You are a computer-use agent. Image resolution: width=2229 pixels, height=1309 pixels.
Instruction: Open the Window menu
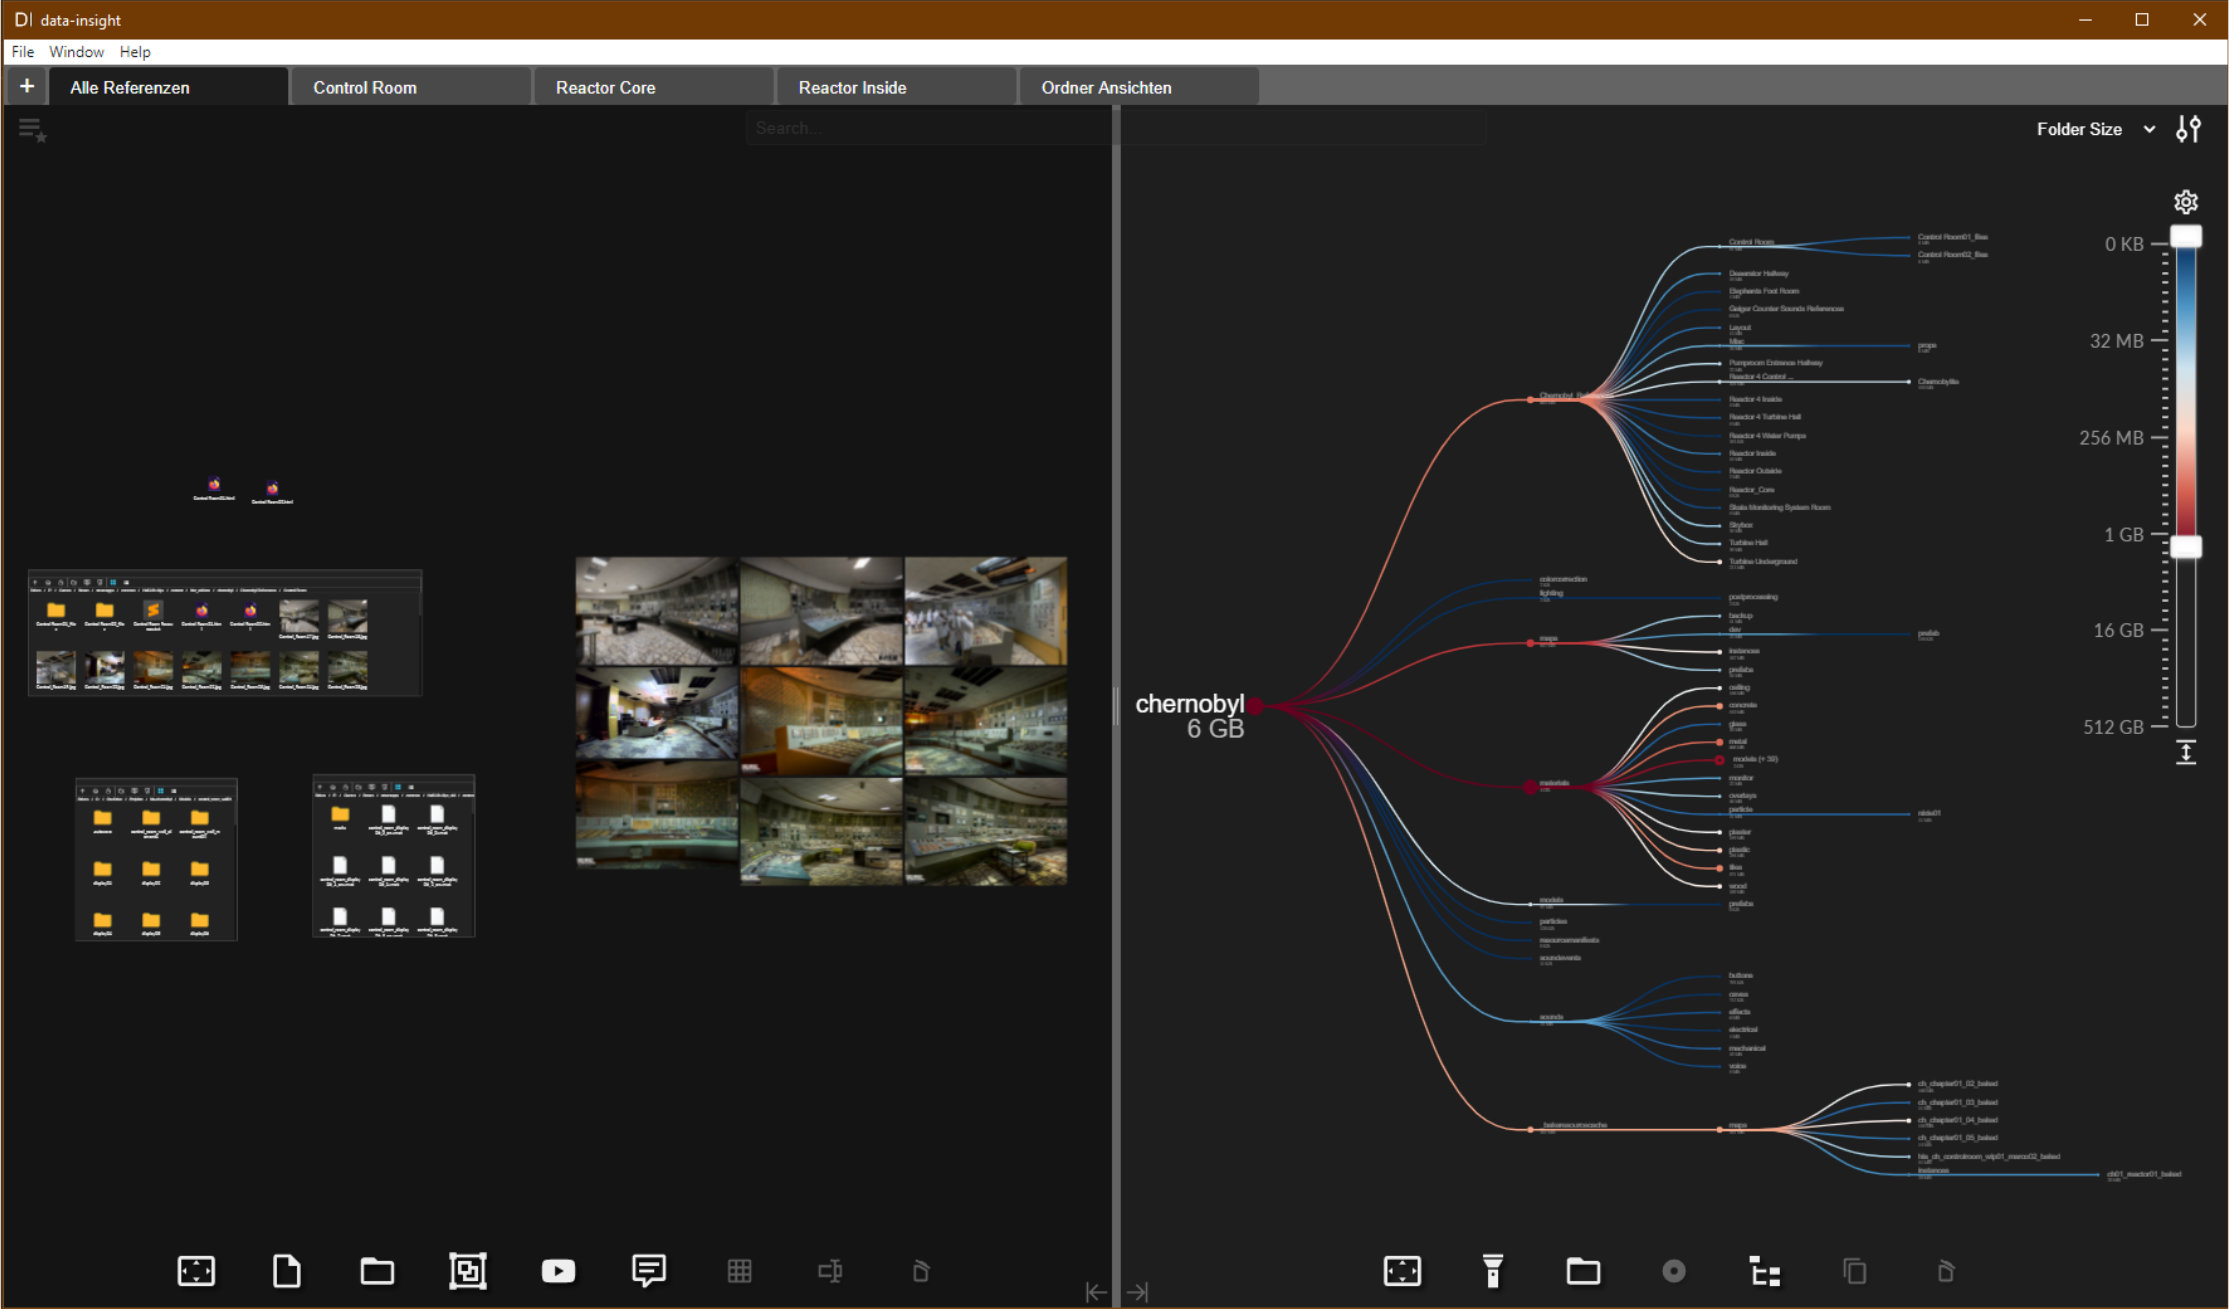[x=76, y=52]
